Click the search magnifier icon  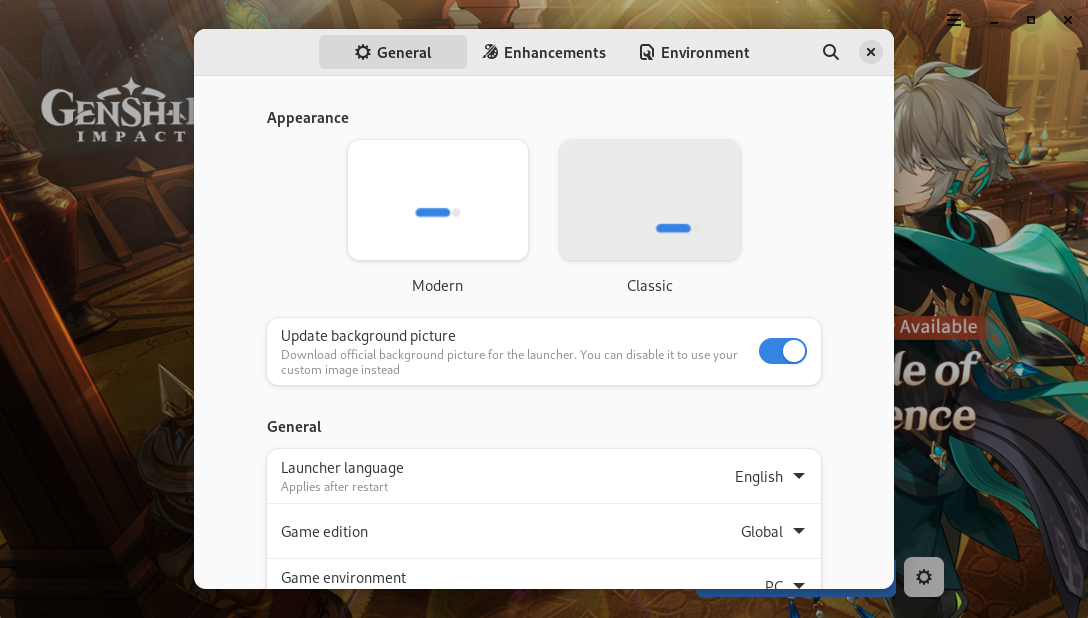831,52
